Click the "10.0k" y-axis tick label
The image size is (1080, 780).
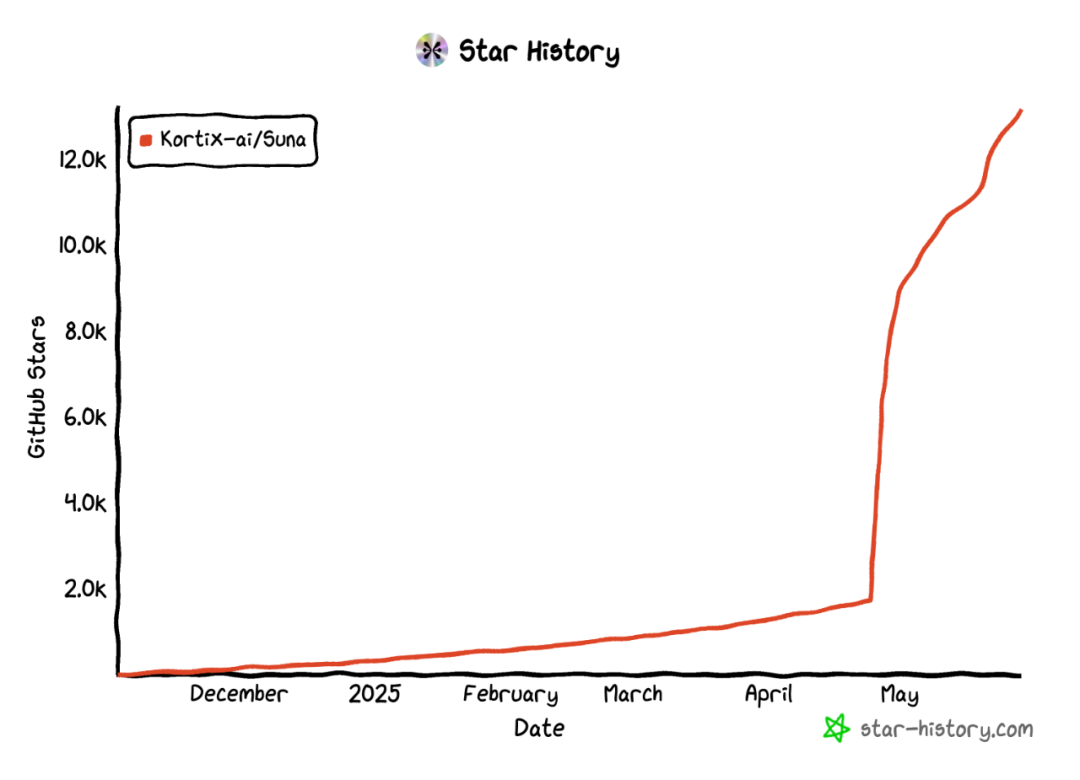[x=83, y=245]
